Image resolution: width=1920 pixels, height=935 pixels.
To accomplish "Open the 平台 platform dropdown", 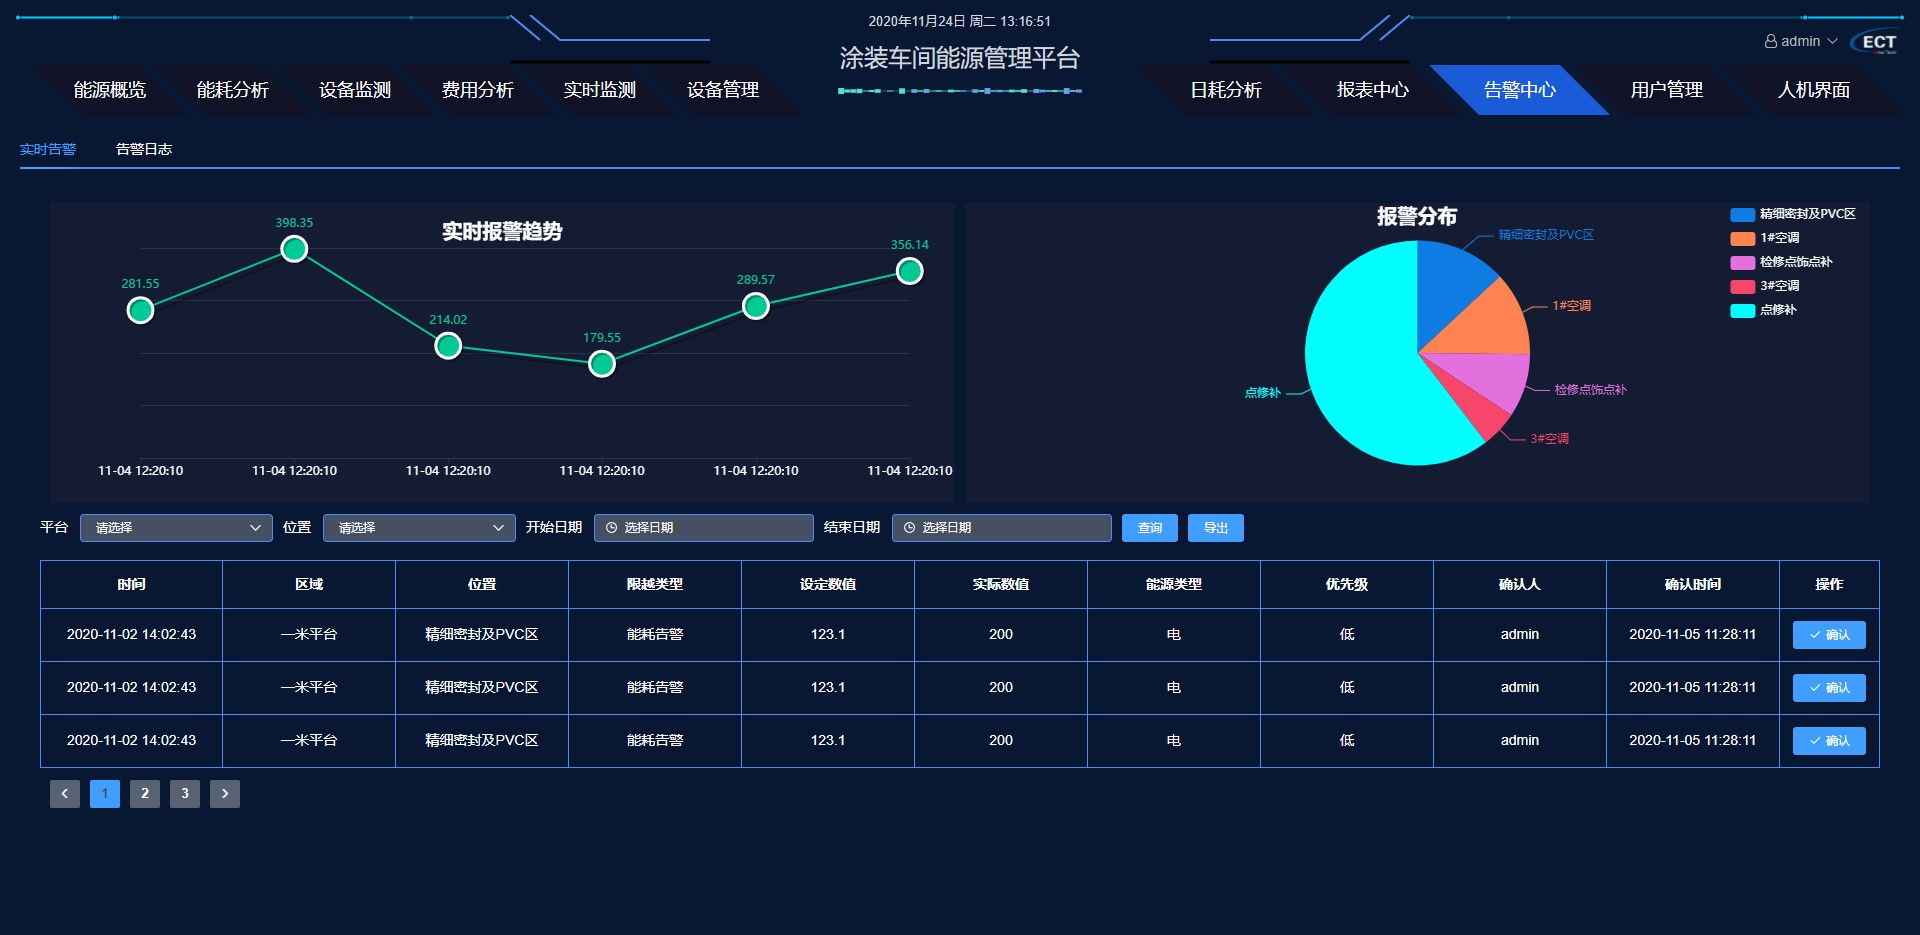I will click(x=176, y=528).
